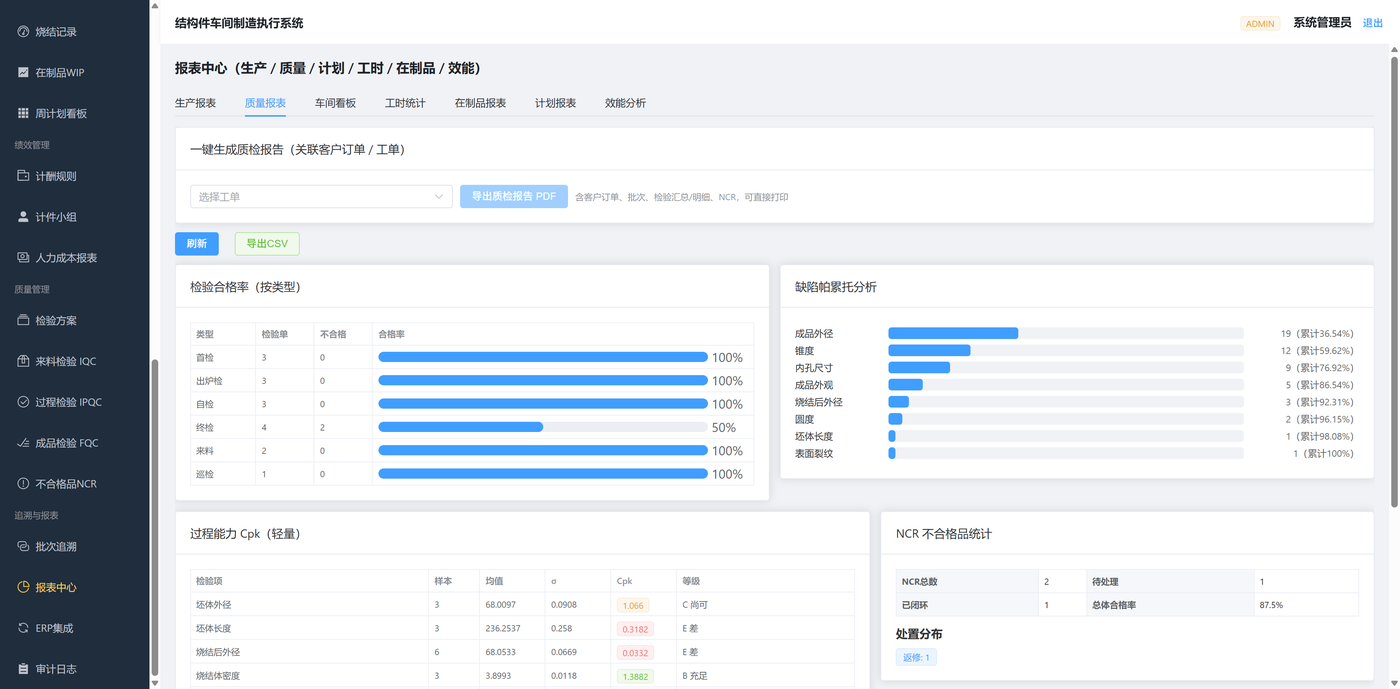This screenshot has width=1400, height=689.
Task: Click the 返修: 1 disposition tag
Action: click(x=916, y=657)
